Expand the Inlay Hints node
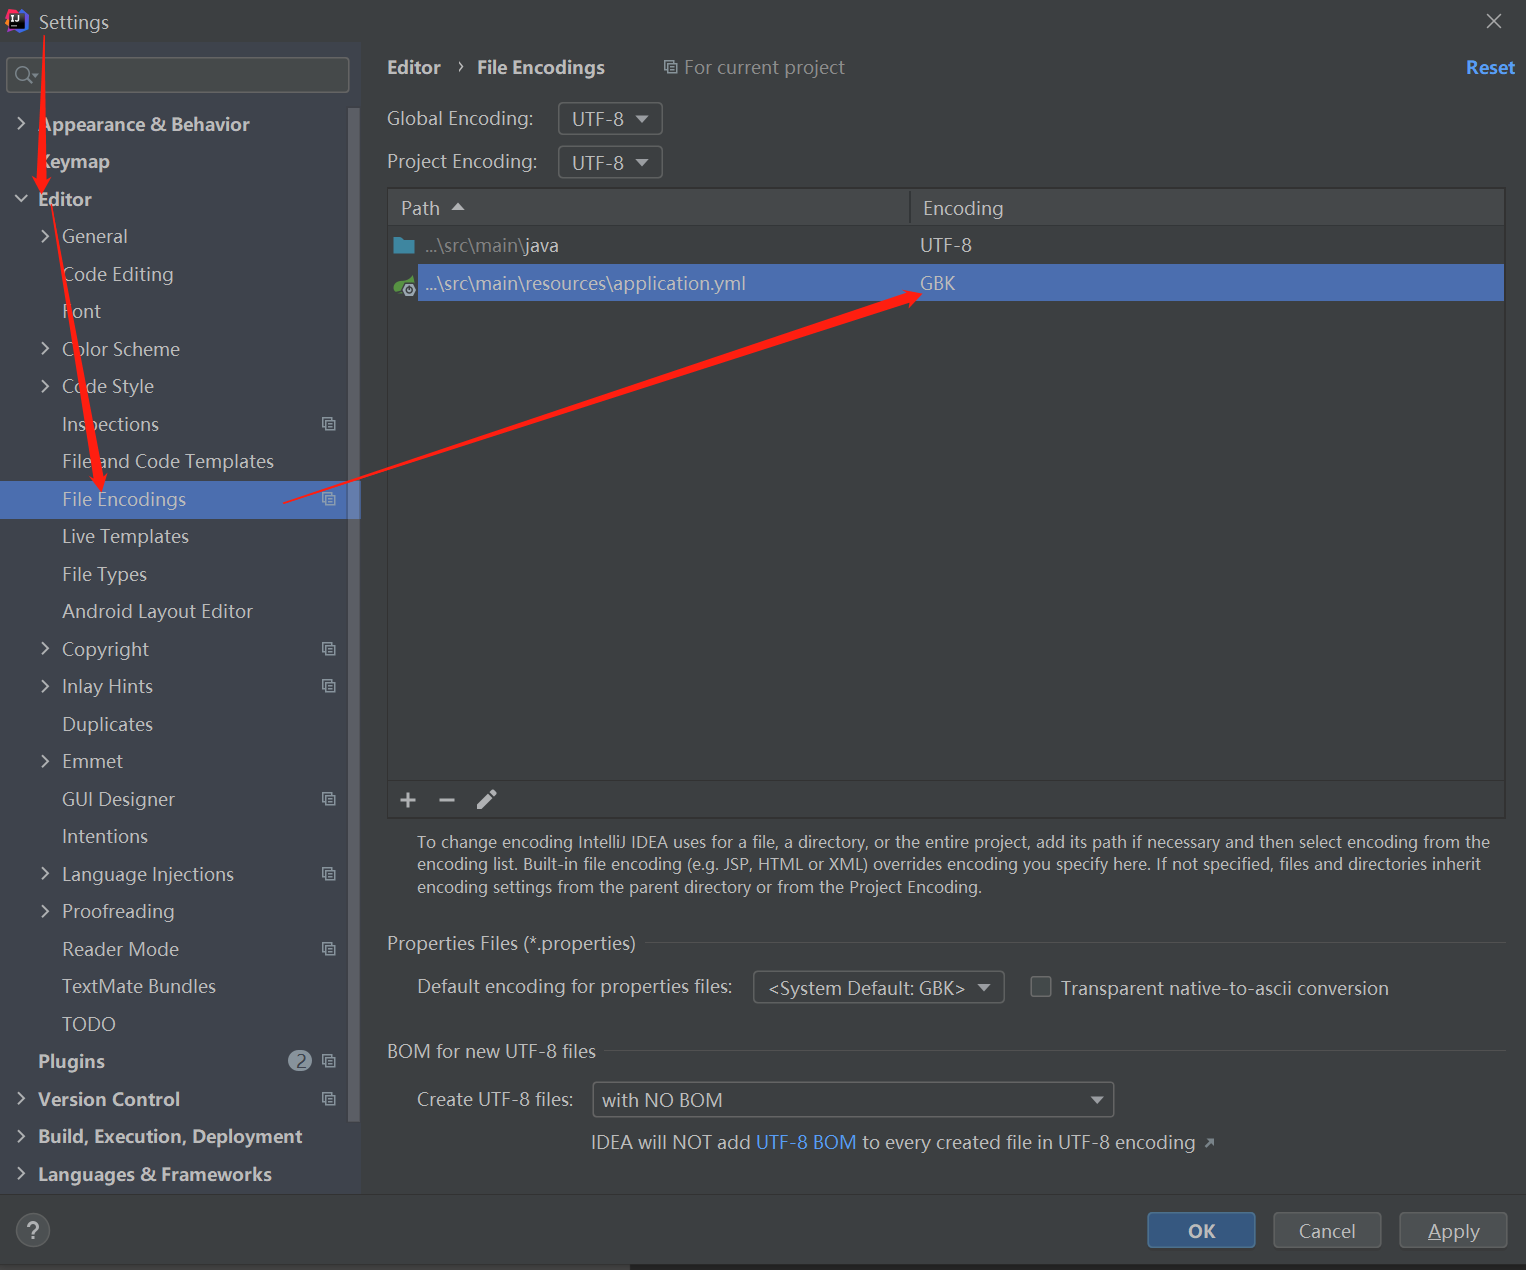The height and width of the screenshot is (1270, 1526). pyautogui.click(x=45, y=686)
